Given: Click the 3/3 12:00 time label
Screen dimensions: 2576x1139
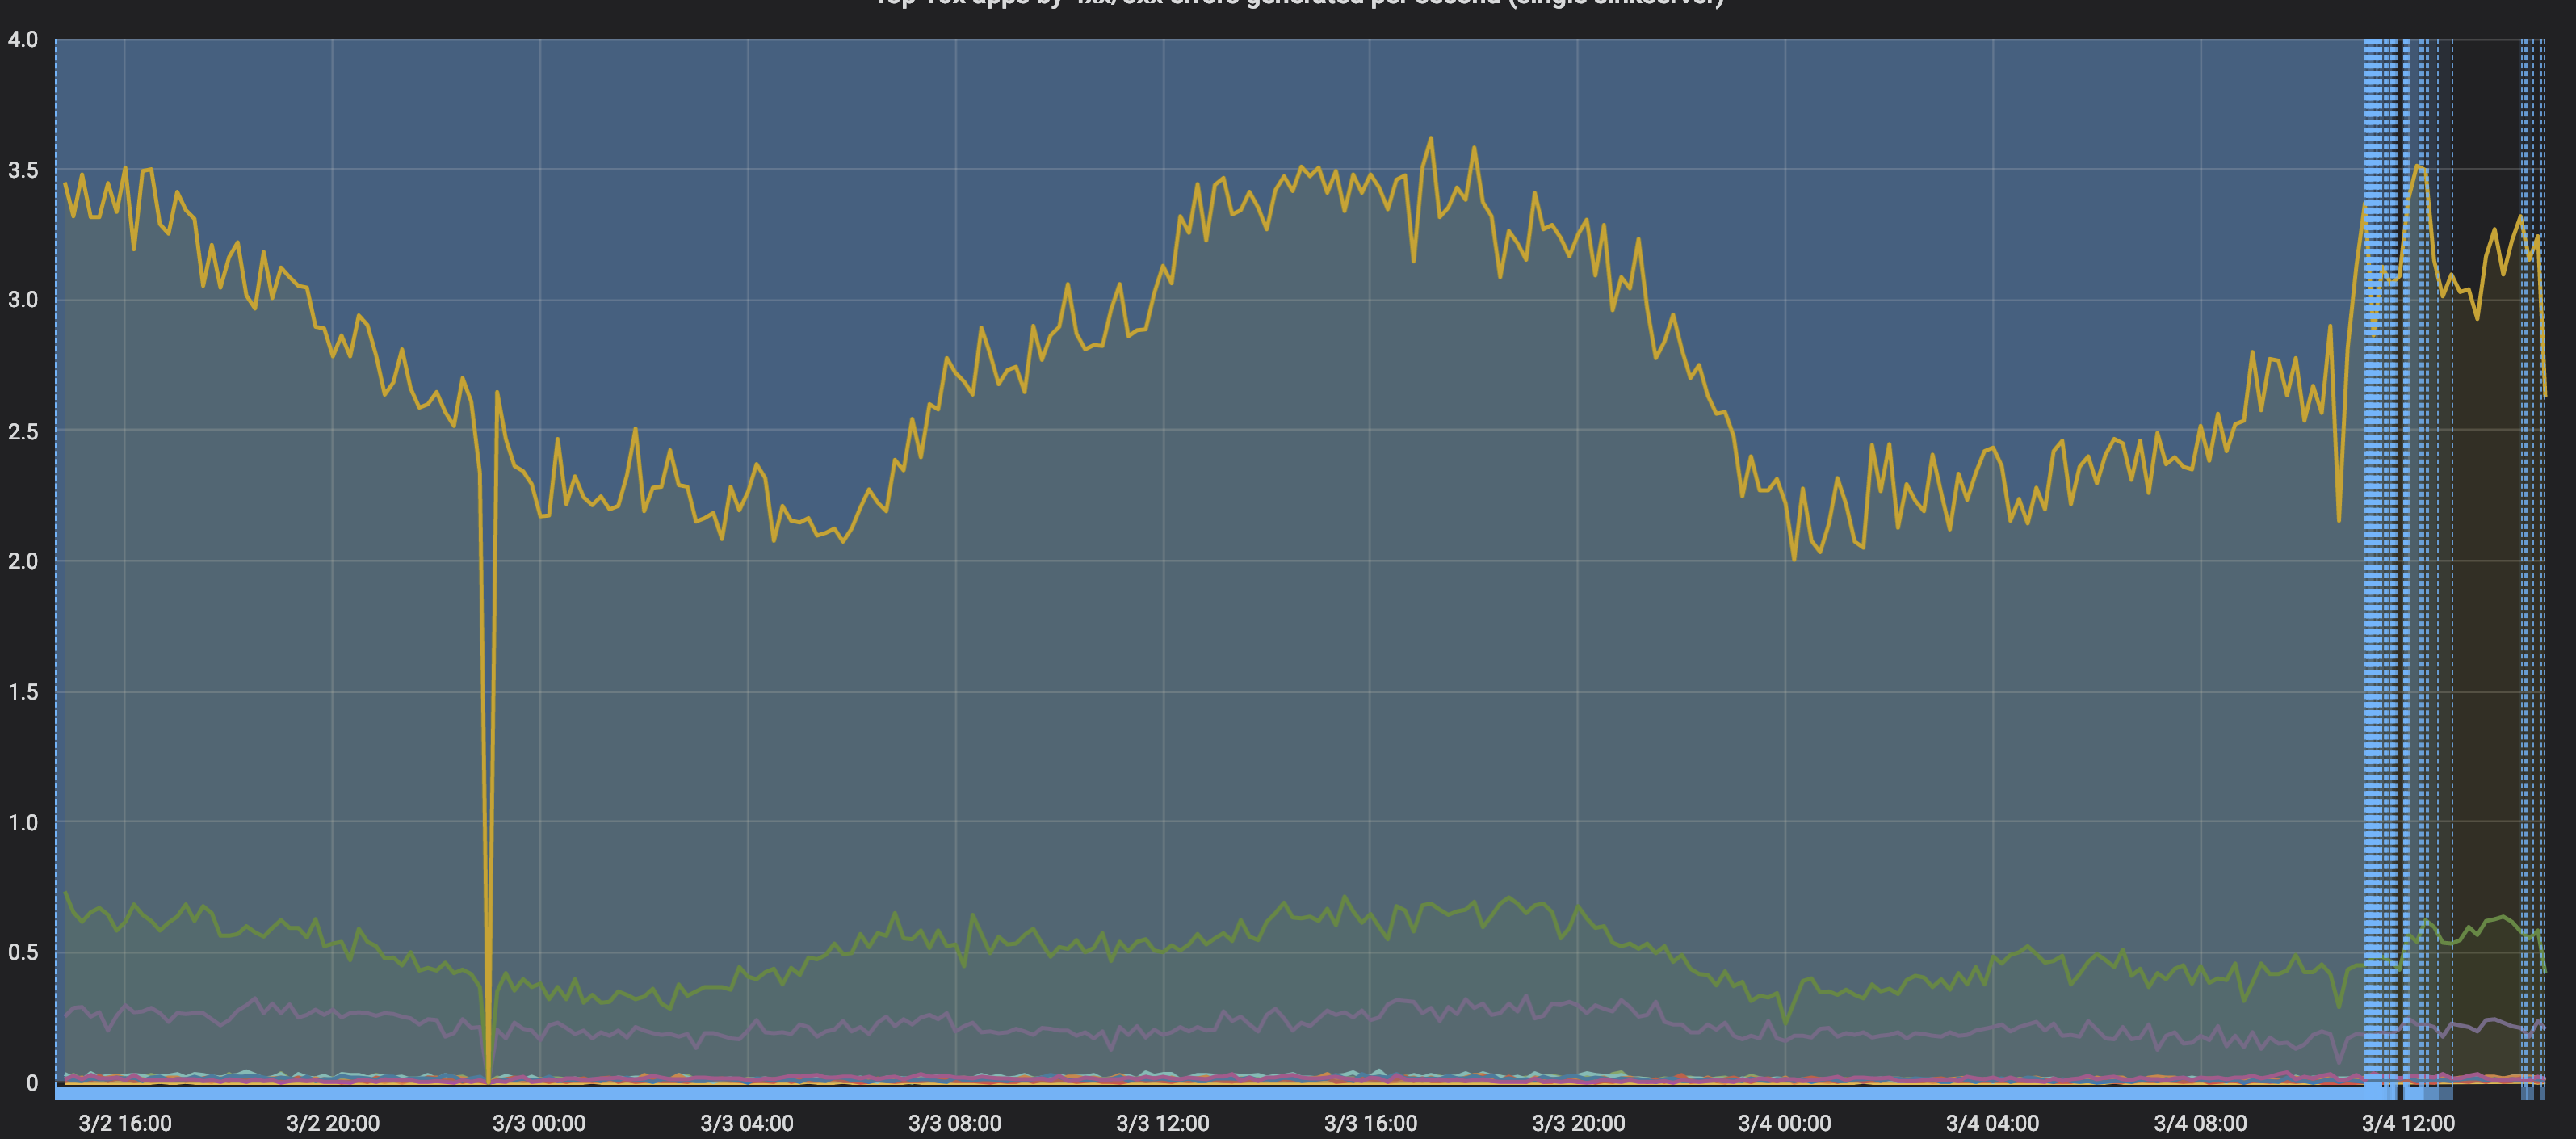Looking at the screenshot, I should [1163, 1123].
